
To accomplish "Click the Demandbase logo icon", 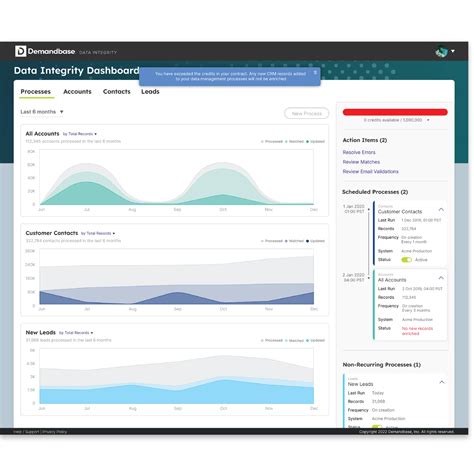I will [20, 51].
